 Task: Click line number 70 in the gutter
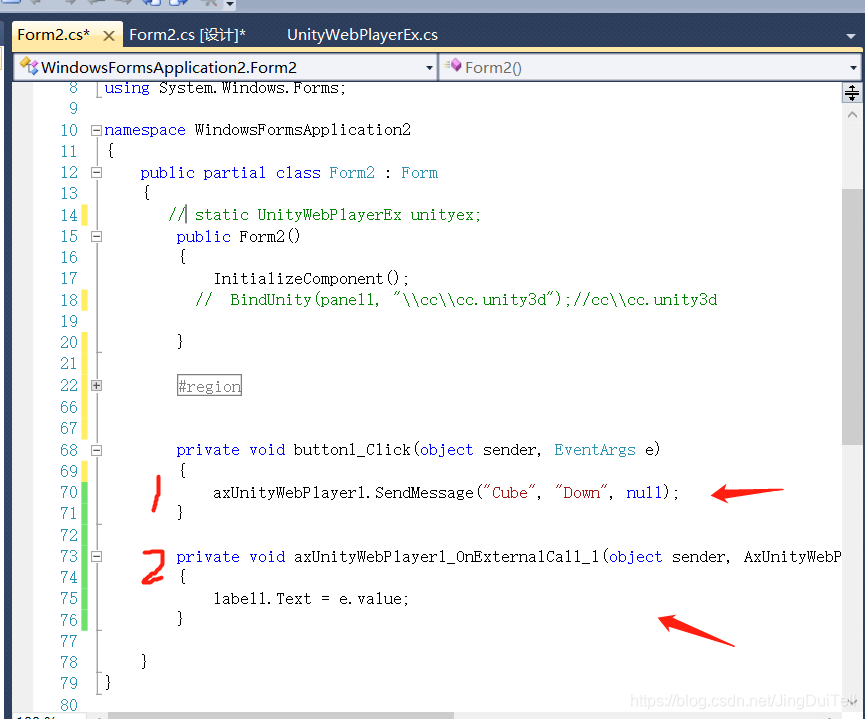pyautogui.click(x=69, y=492)
